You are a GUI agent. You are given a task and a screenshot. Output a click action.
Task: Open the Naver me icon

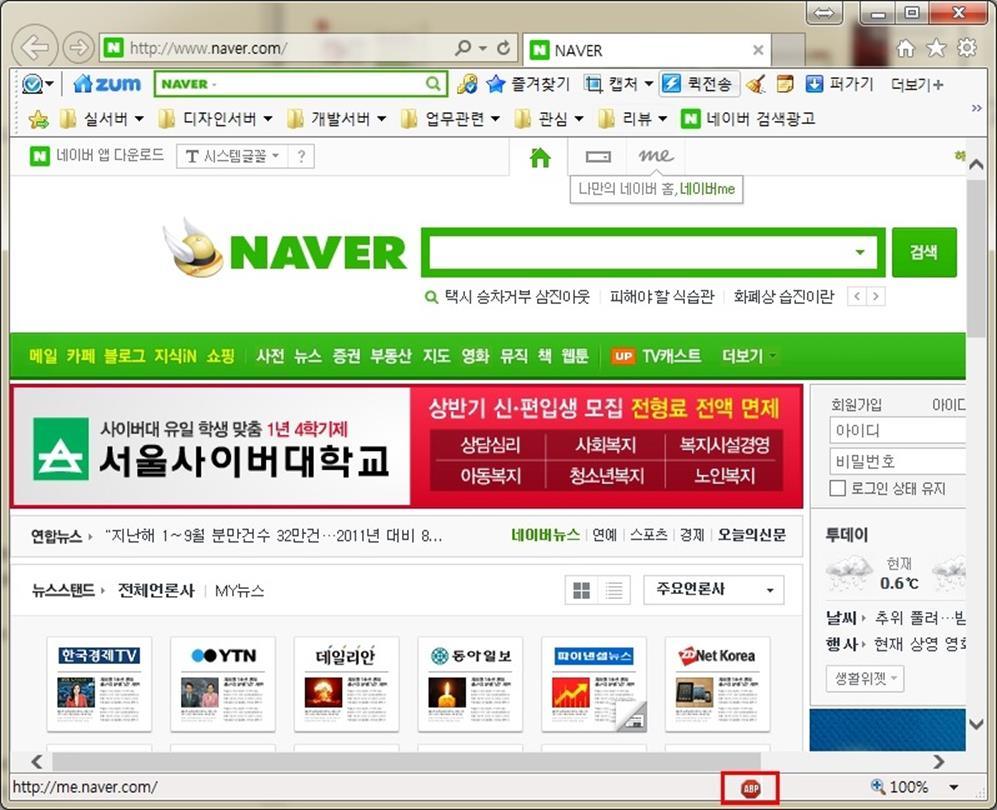pos(656,156)
